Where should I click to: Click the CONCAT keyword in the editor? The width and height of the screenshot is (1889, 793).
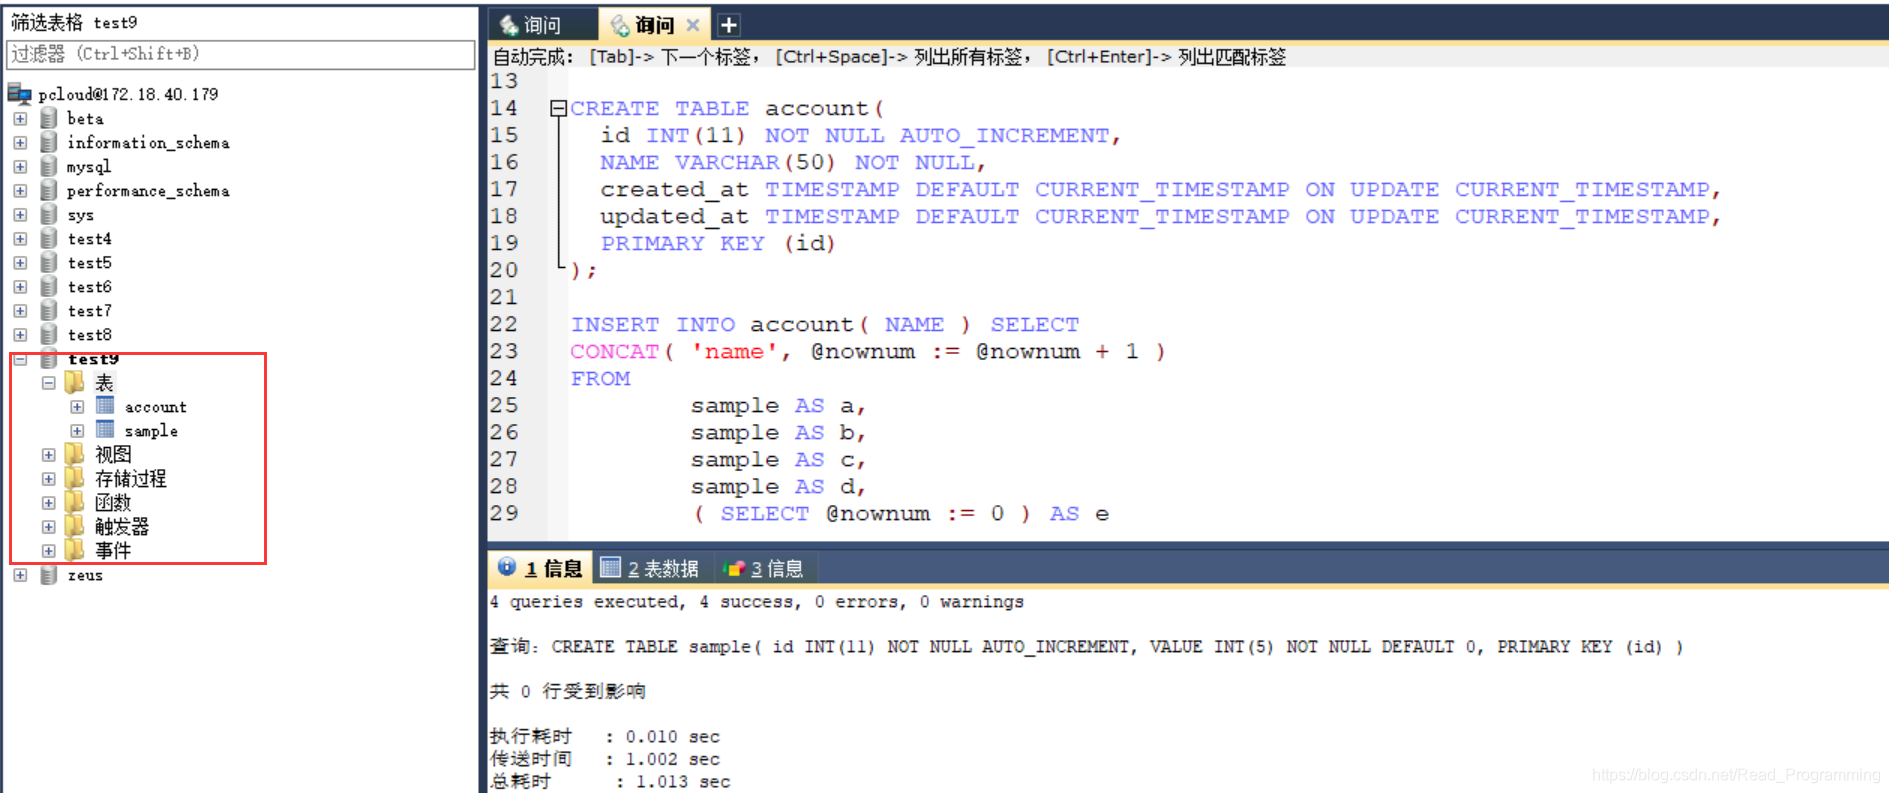(x=614, y=351)
